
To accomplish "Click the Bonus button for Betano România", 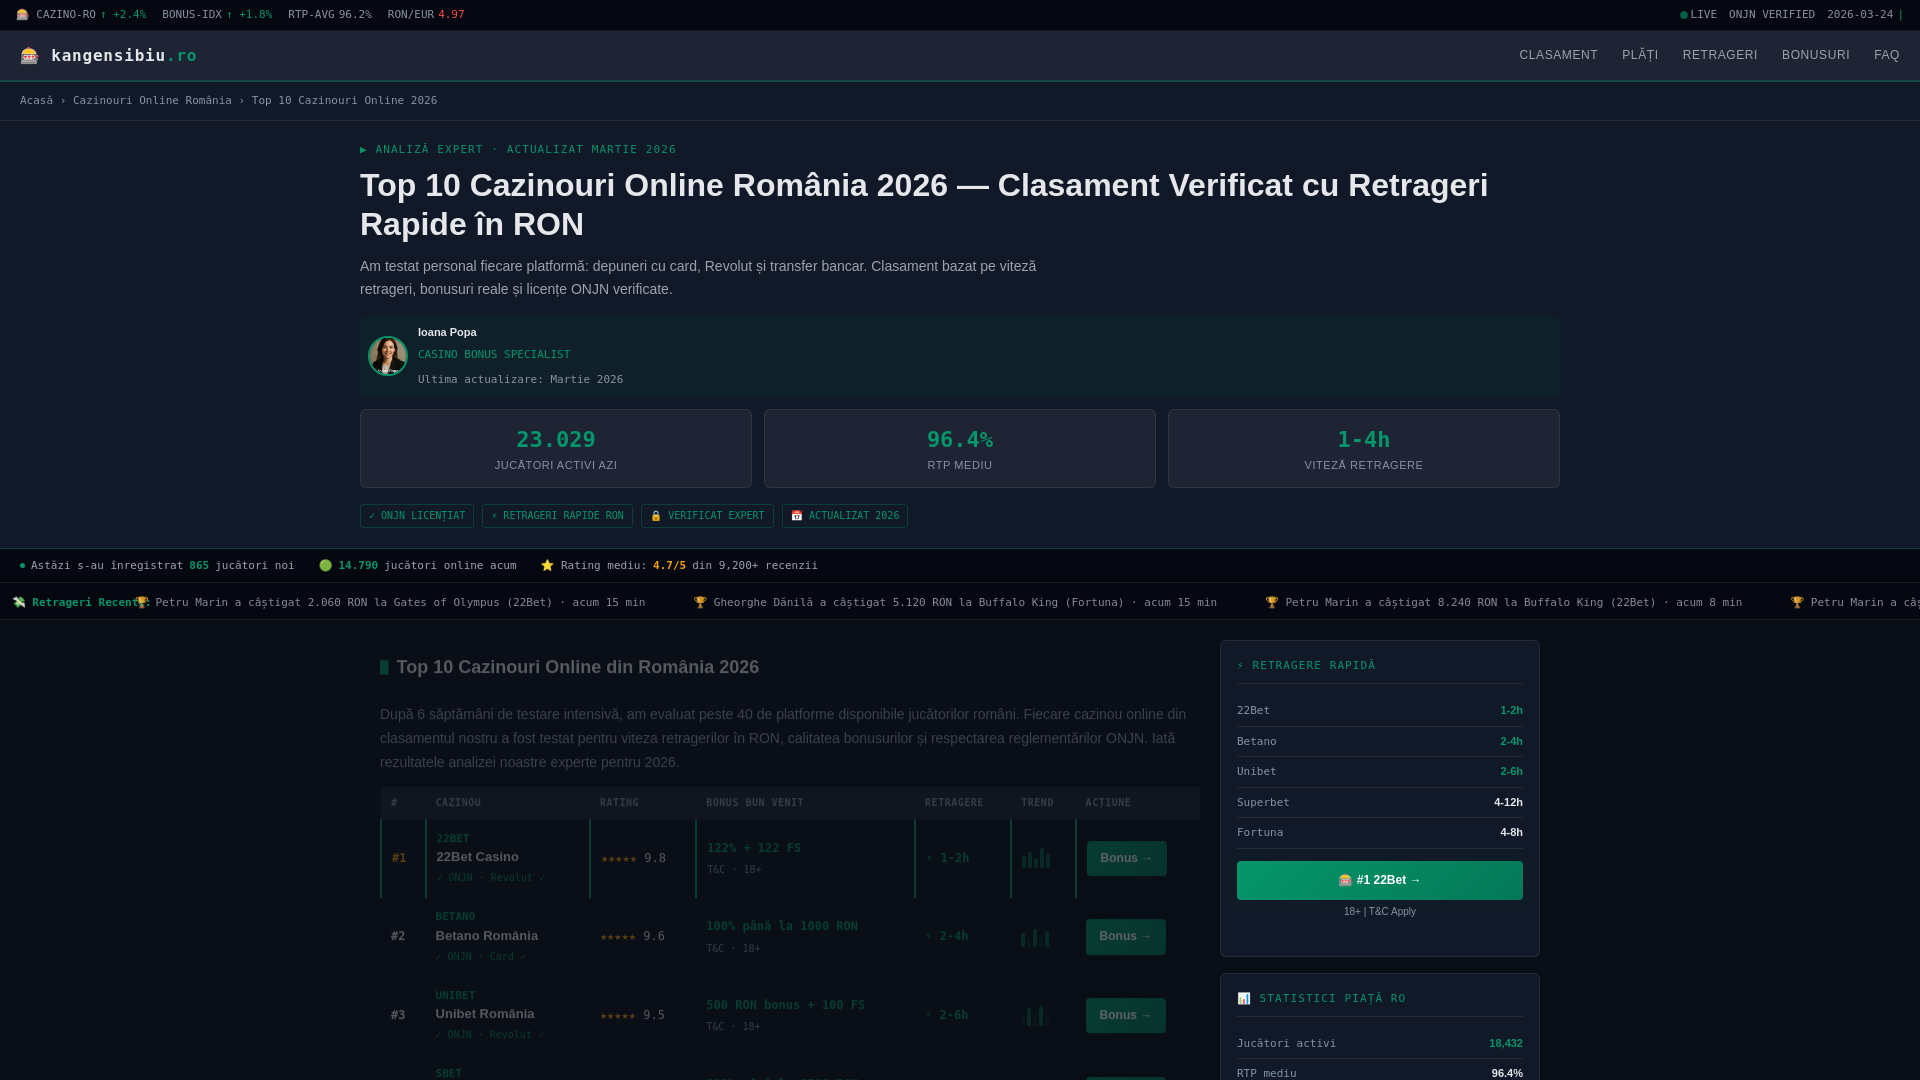I will click(x=1126, y=937).
